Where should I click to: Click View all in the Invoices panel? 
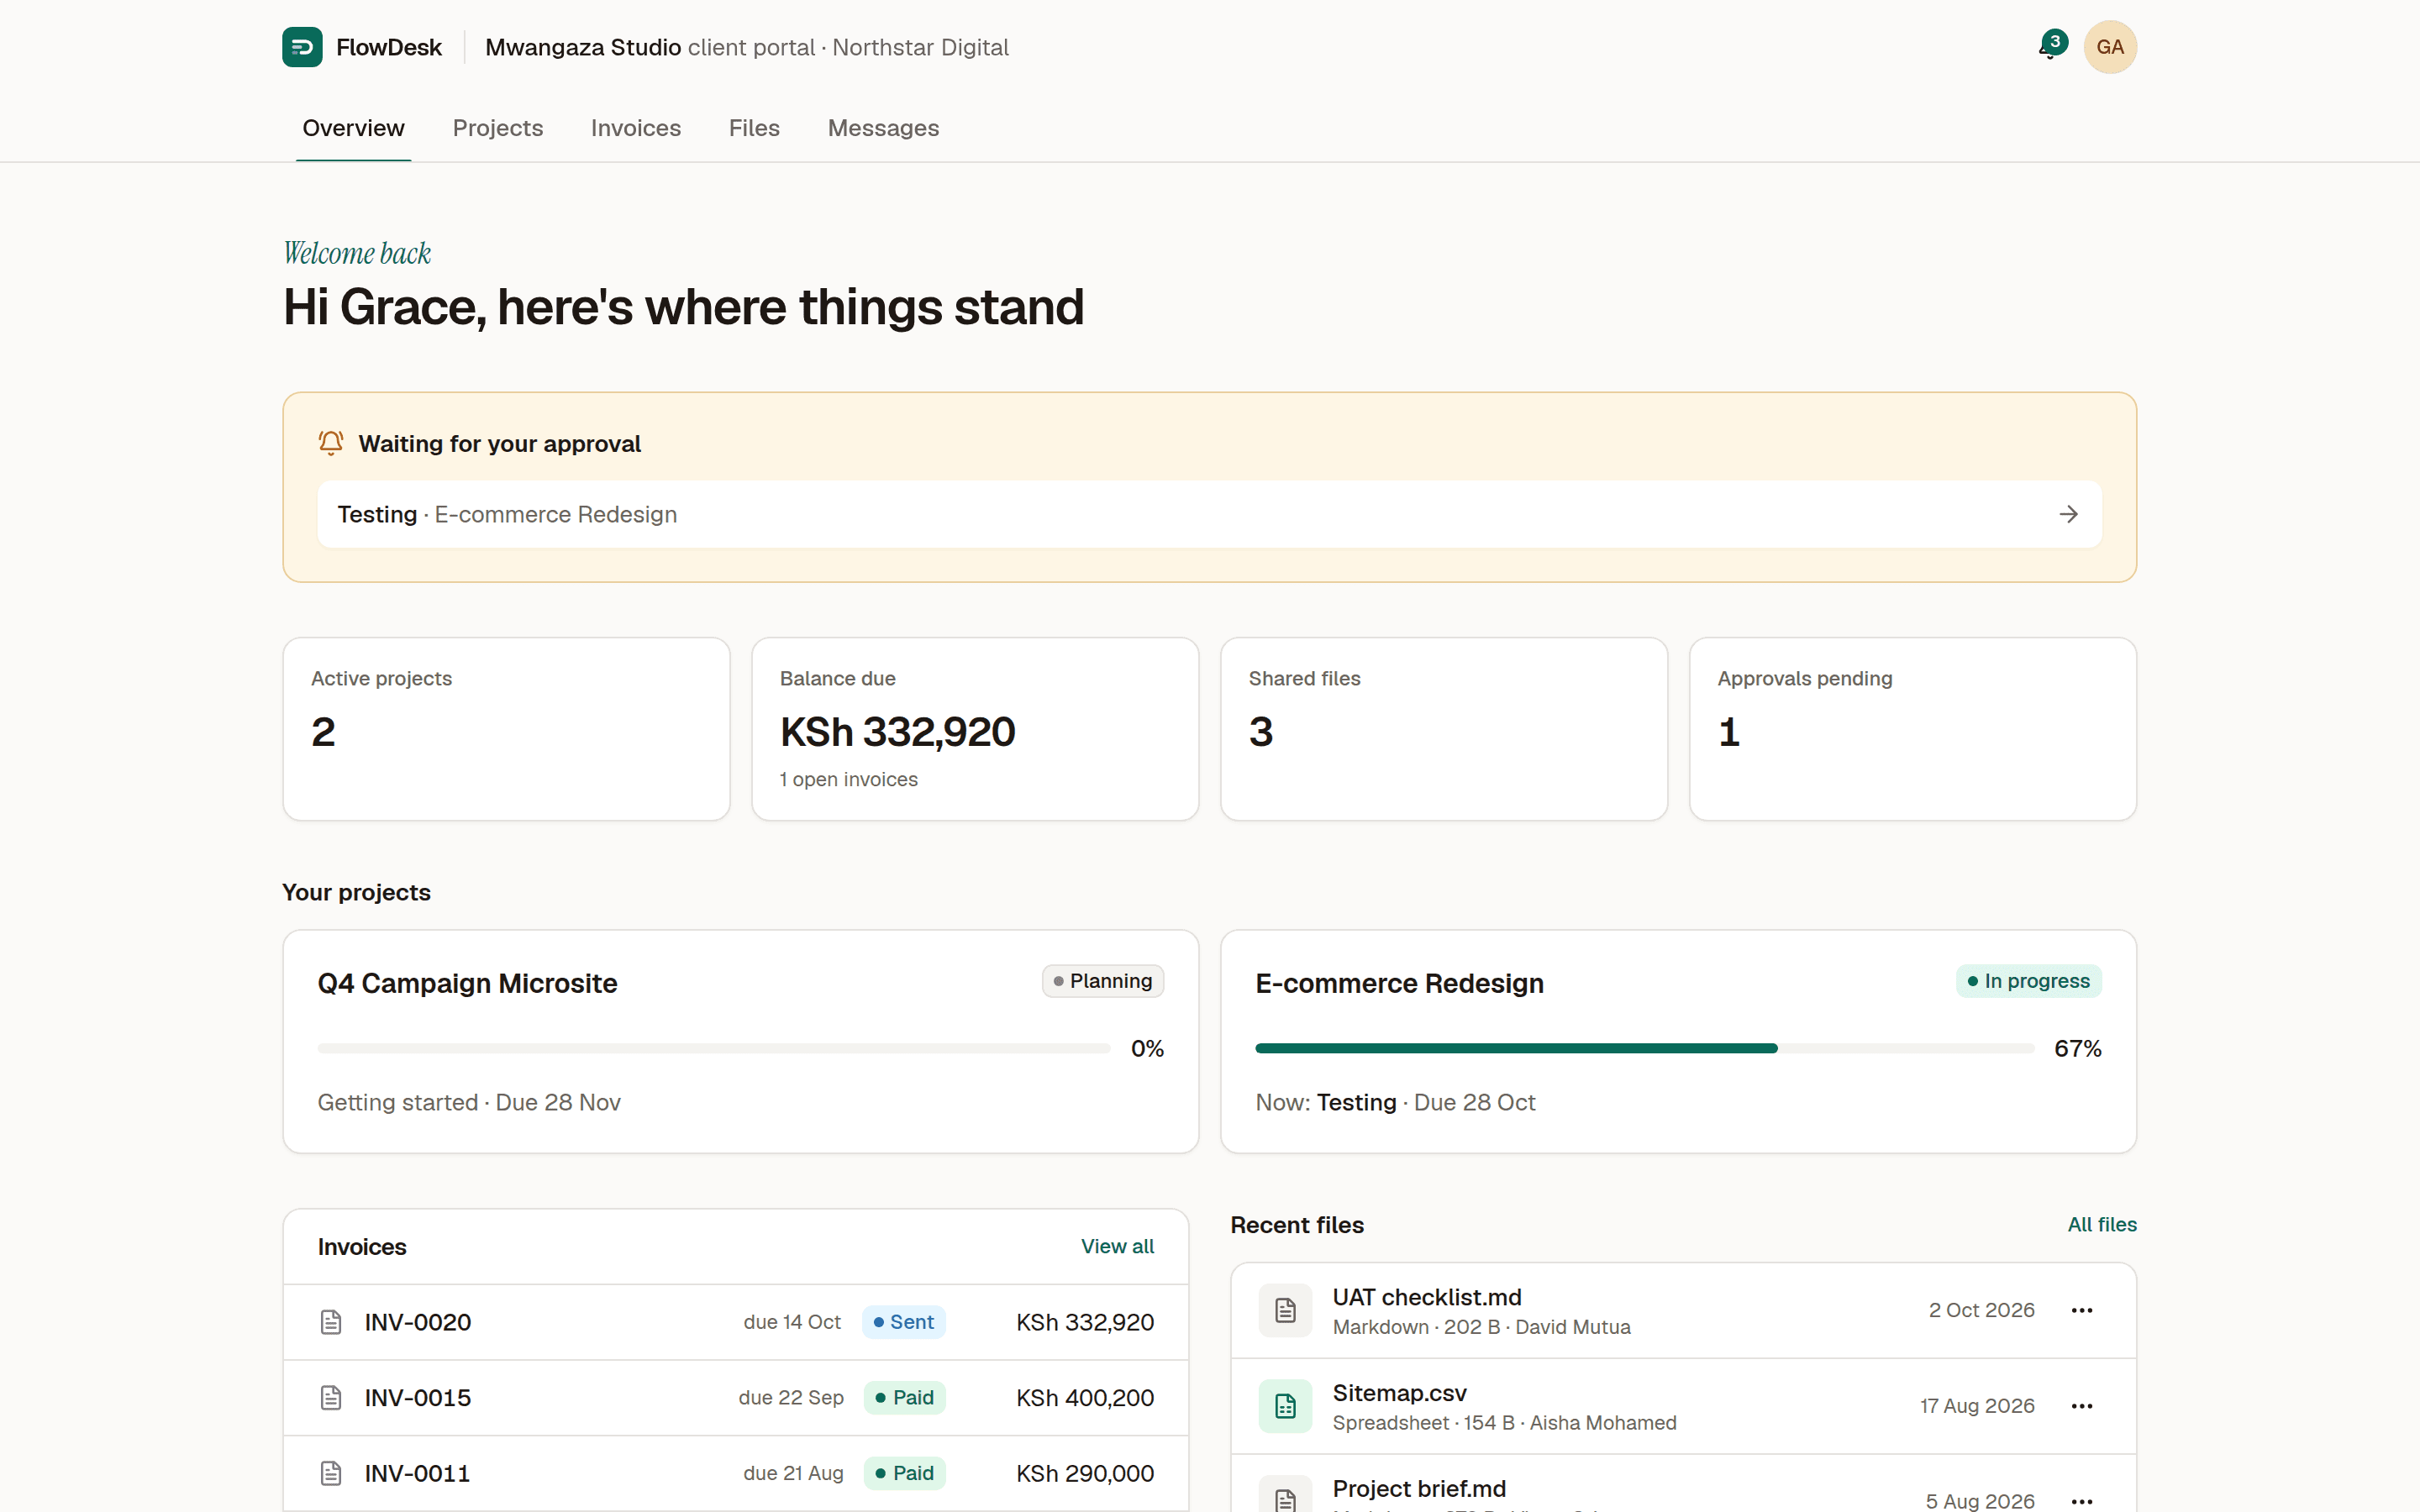tap(1117, 1246)
